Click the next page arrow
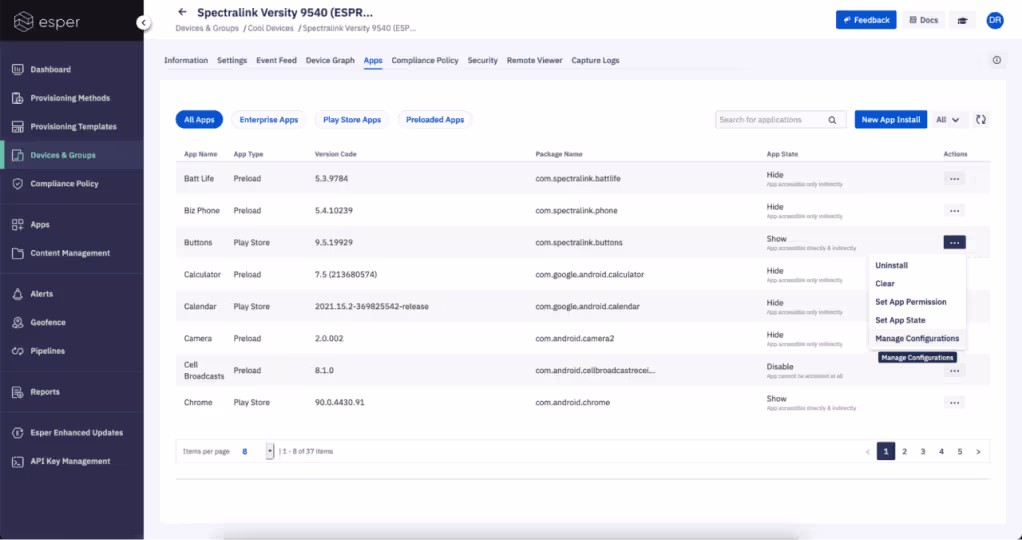 [978, 451]
